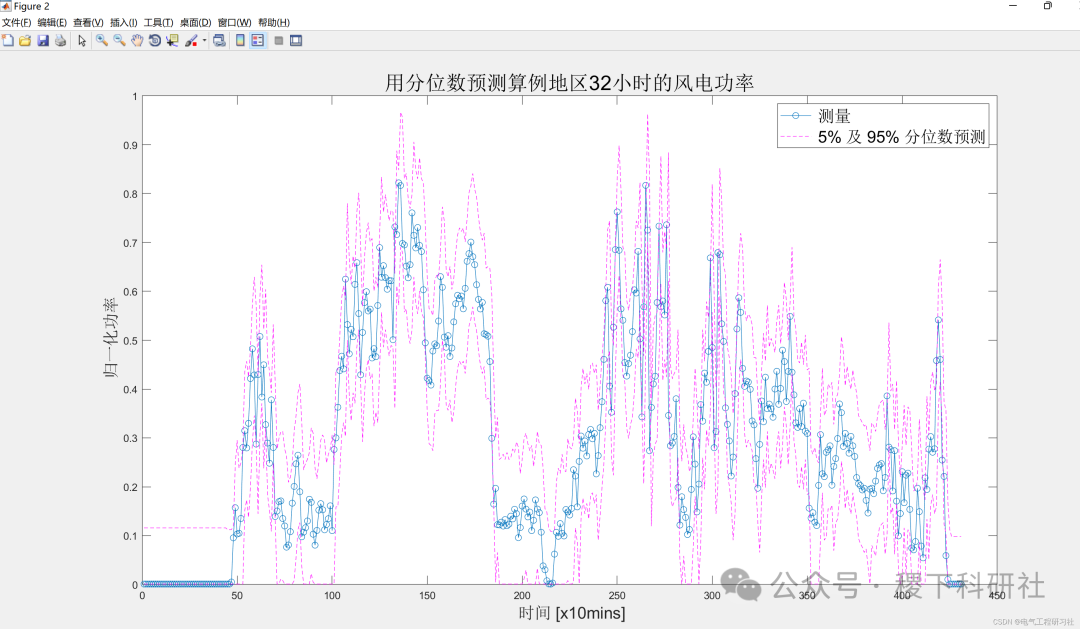
Task: Select the Zoom Out magnifier tool
Action: click(x=119, y=41)
